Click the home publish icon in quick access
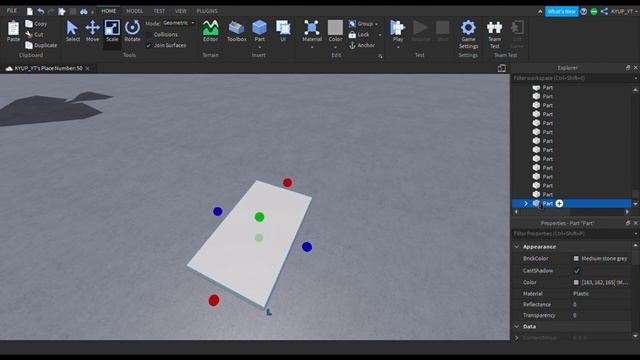Image resolution: width=640 pixels, height=360 pixels. (62, 11)
